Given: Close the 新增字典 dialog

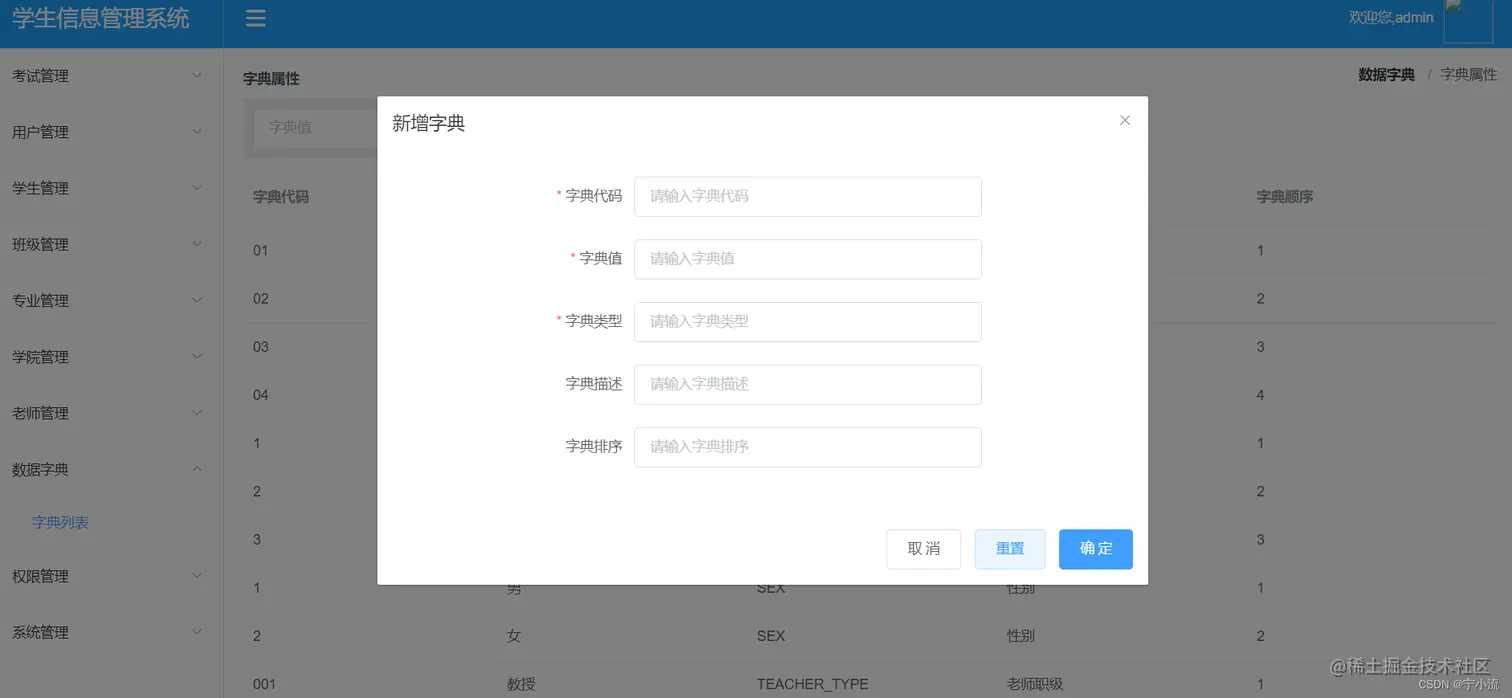Looking at the screenshot, I should pyautogui.click(x=1125, y=120).
